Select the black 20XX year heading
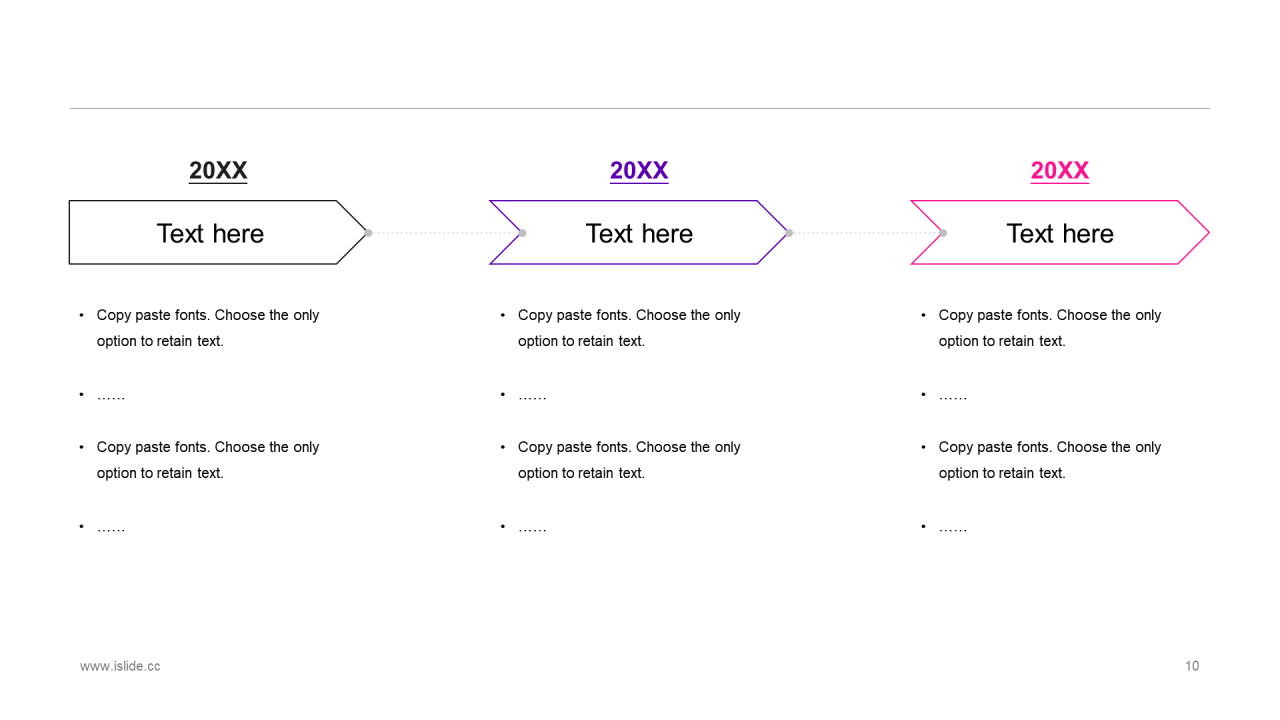 [218, 171]
